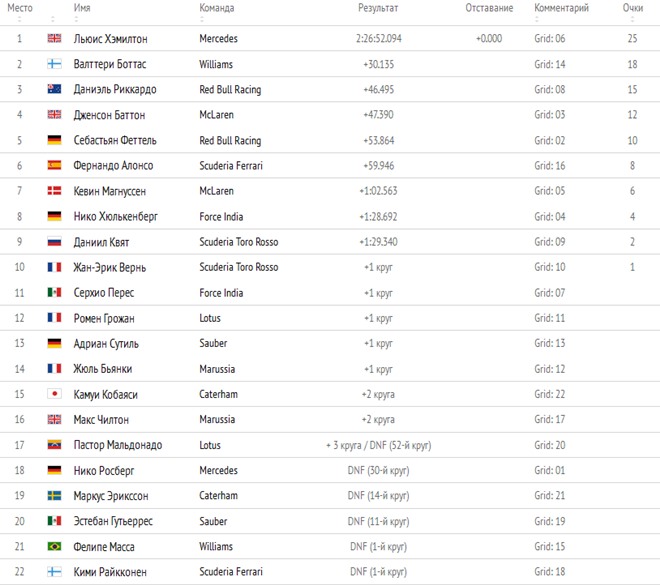Screen dimensions: 660x585
Task: Sort by Комментарий column header
Action: point(561,8)
